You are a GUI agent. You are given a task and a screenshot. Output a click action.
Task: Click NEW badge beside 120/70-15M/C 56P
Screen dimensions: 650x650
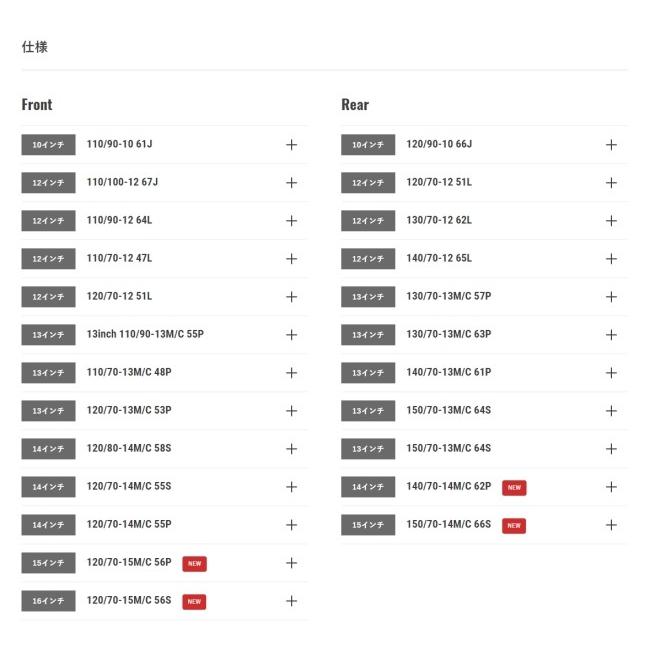coord(194,563)
